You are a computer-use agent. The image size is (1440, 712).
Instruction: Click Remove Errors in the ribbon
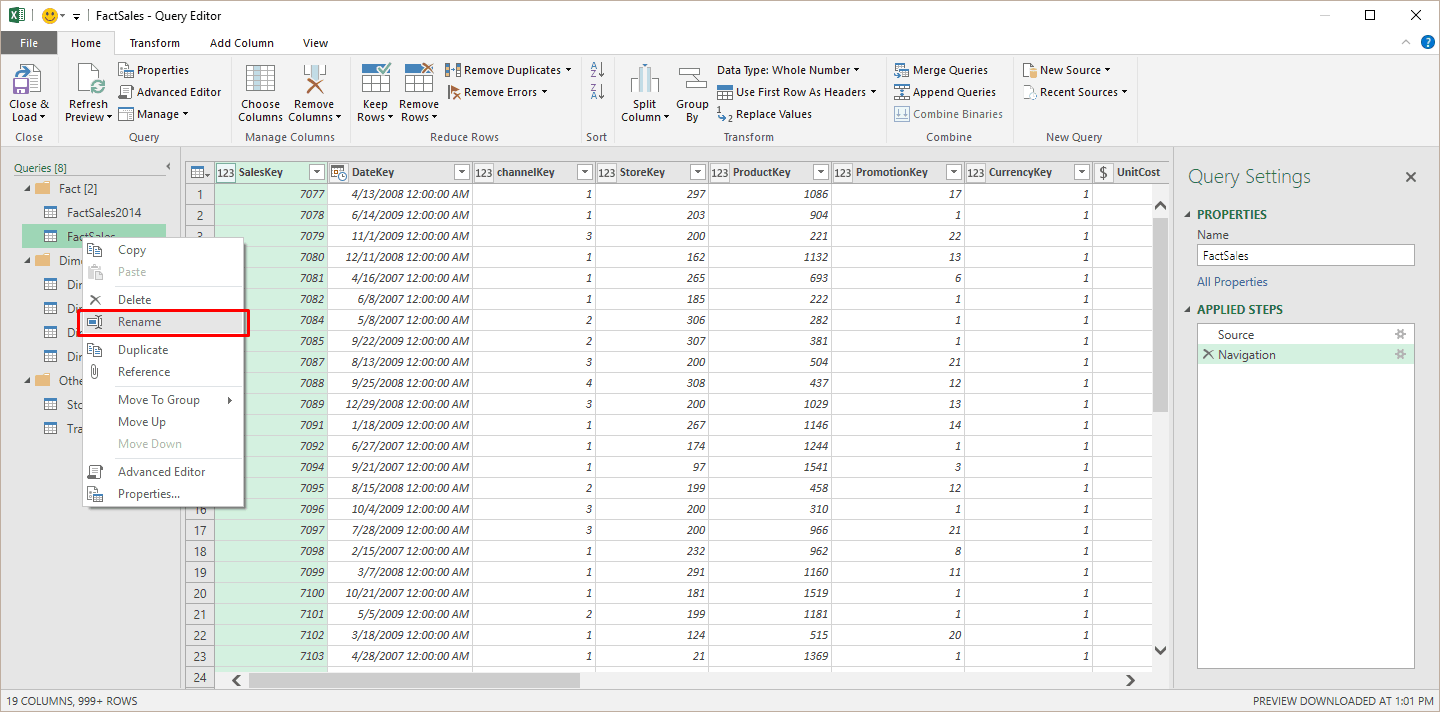(497, 92)
